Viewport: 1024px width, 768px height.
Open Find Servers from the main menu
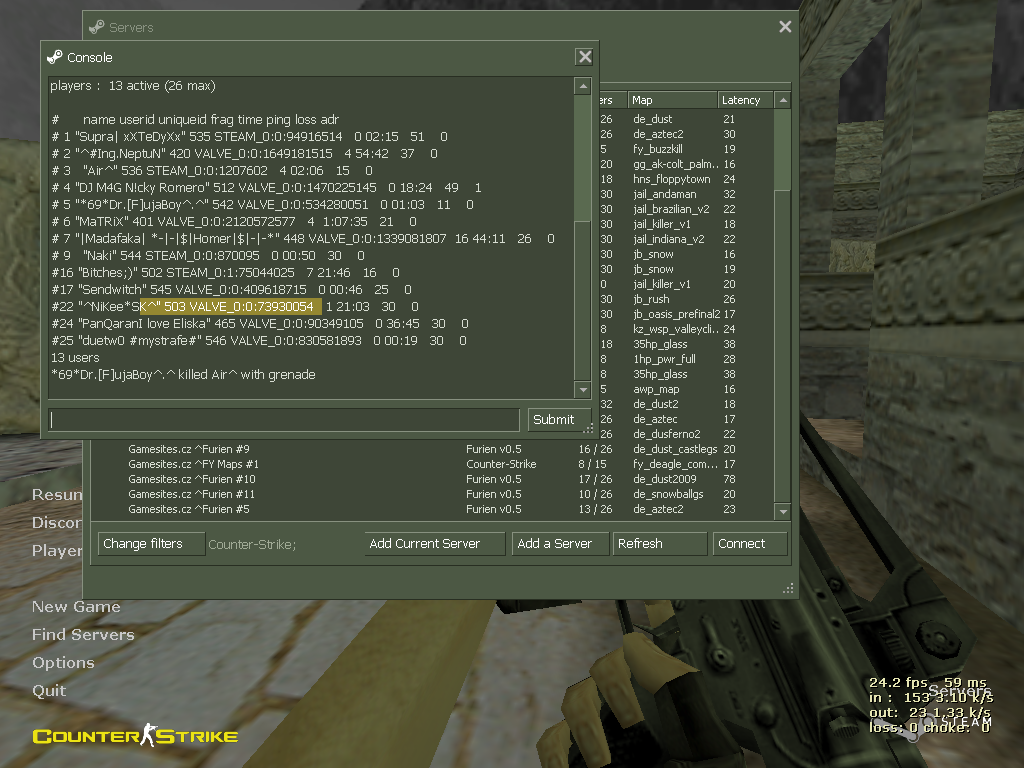82,634
